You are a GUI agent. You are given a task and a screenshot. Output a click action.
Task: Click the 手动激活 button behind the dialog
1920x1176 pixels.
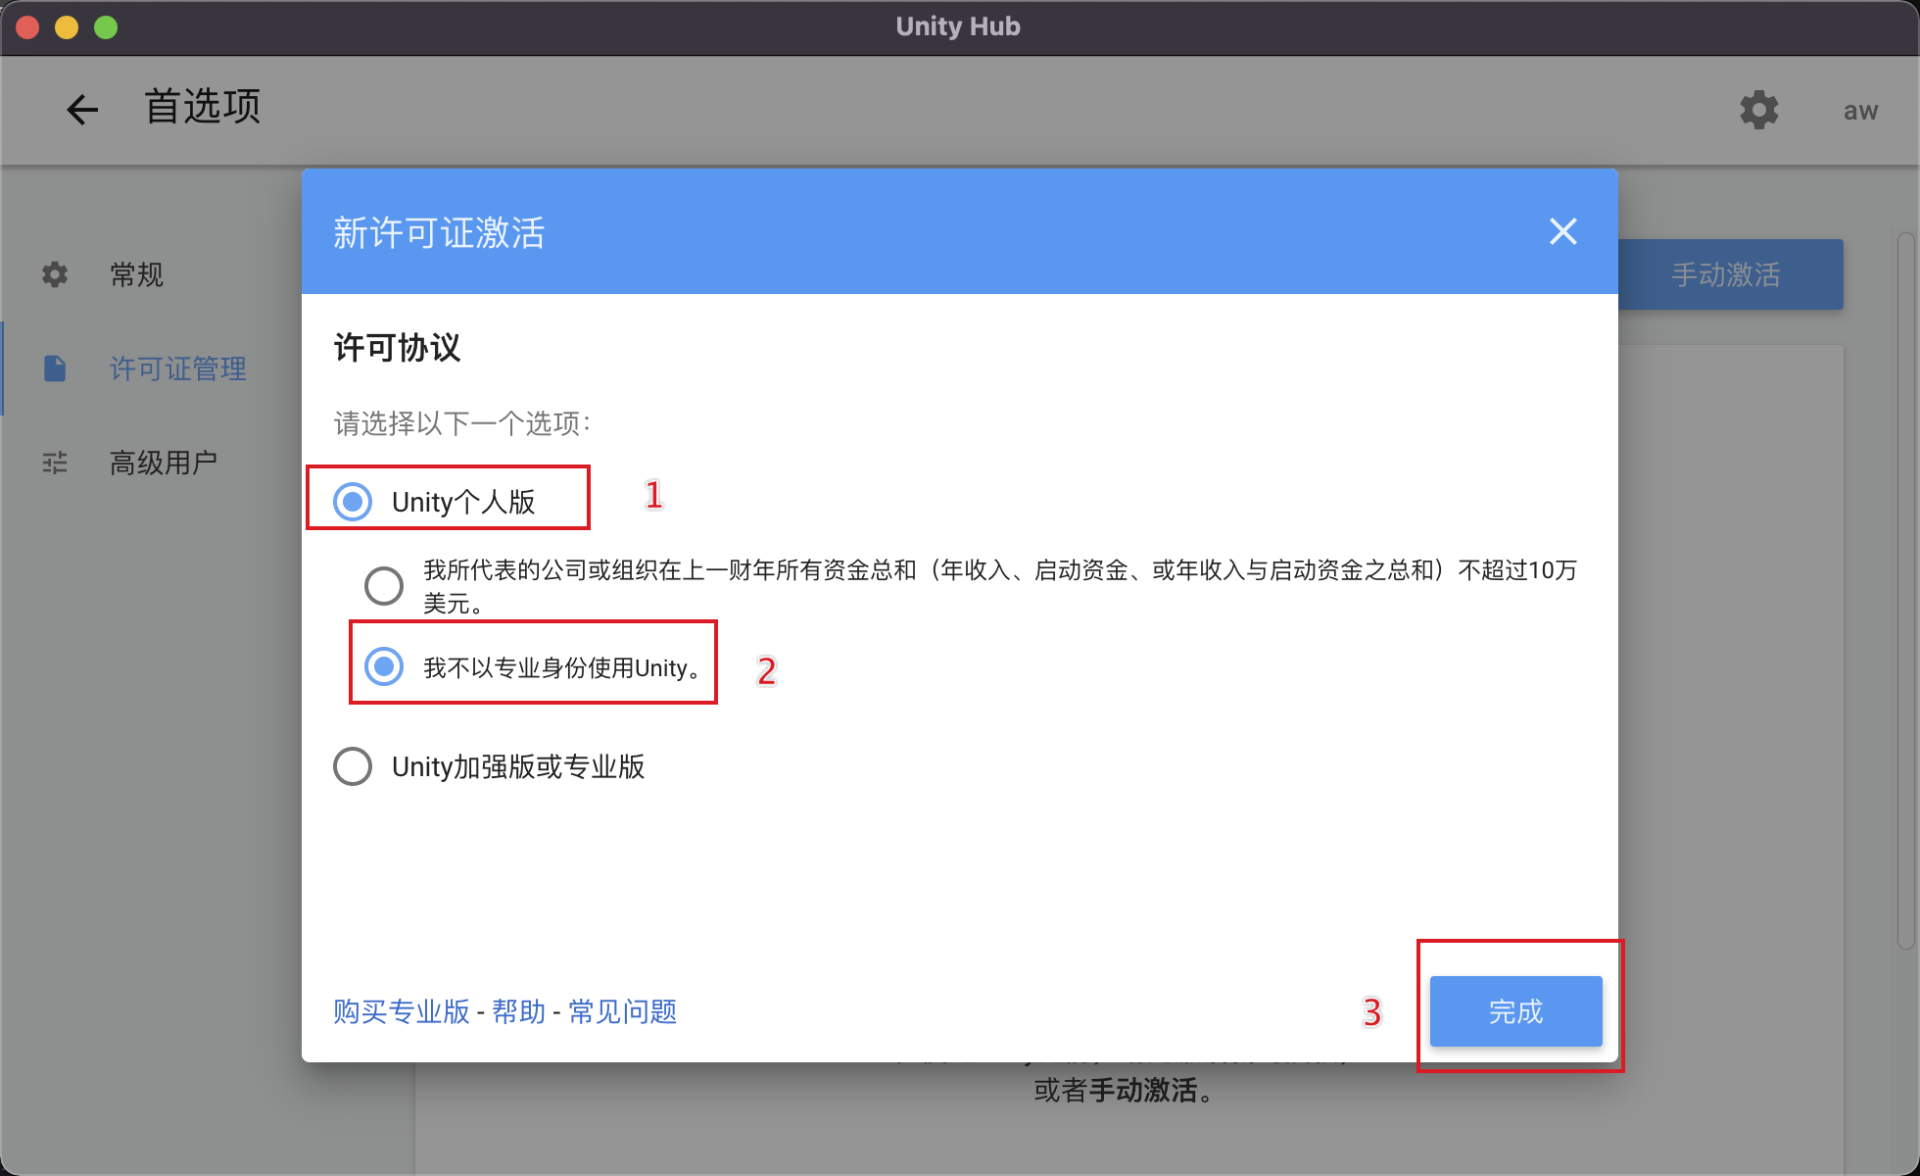coord(1730,274)
